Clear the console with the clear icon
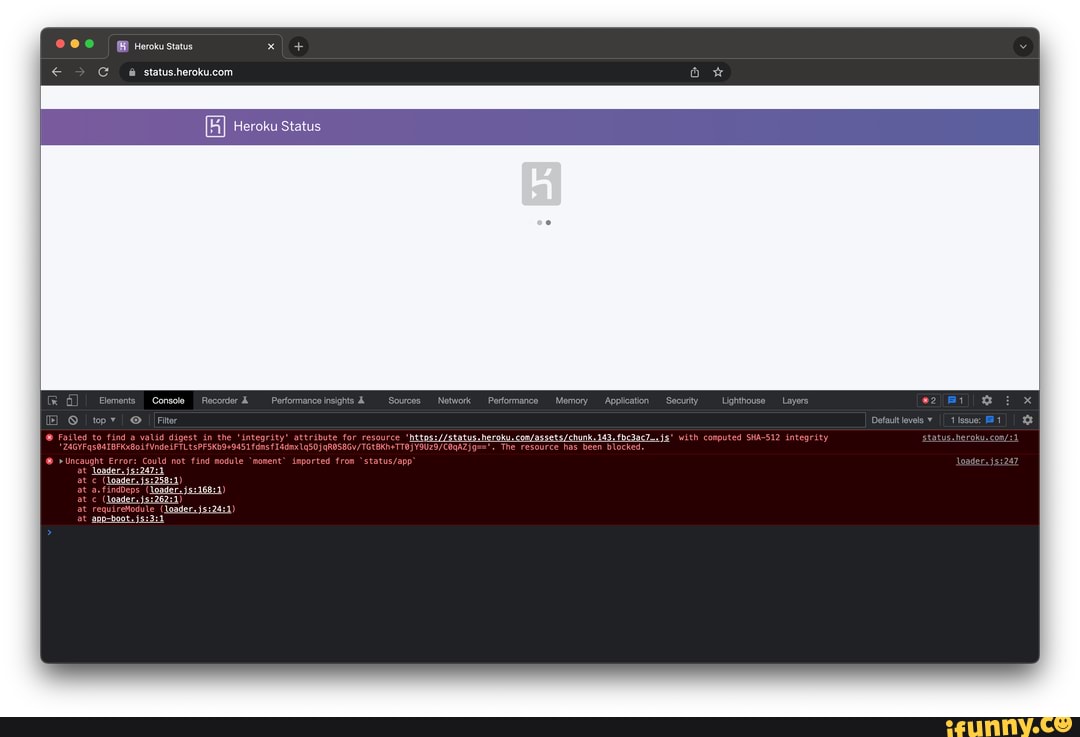This screenshot has width=1080, height=737. click(x=73, y=420)
